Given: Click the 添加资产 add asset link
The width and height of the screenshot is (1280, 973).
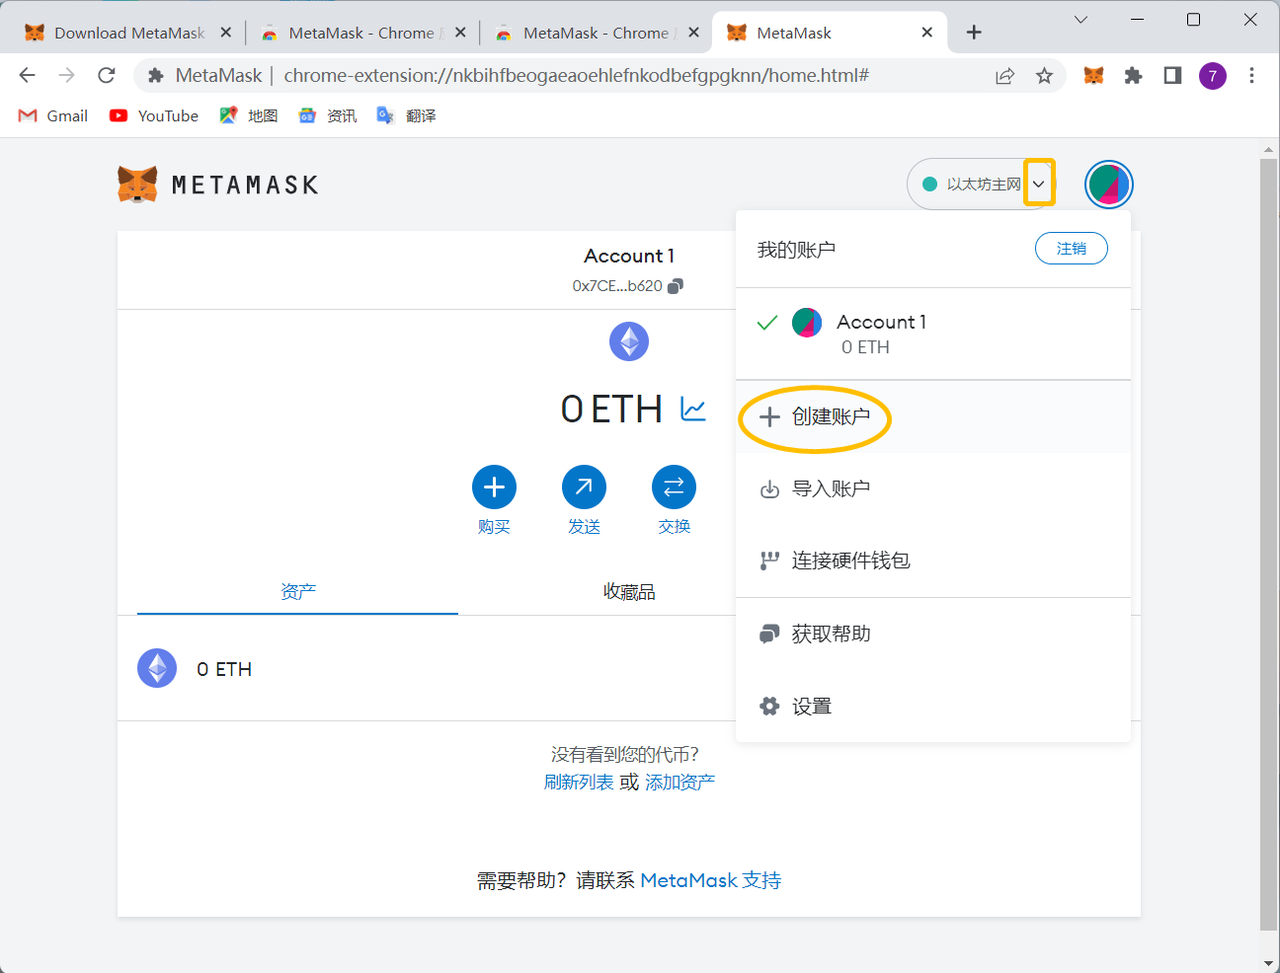Looking at the screenshot, I should click(x=680, y=782).
